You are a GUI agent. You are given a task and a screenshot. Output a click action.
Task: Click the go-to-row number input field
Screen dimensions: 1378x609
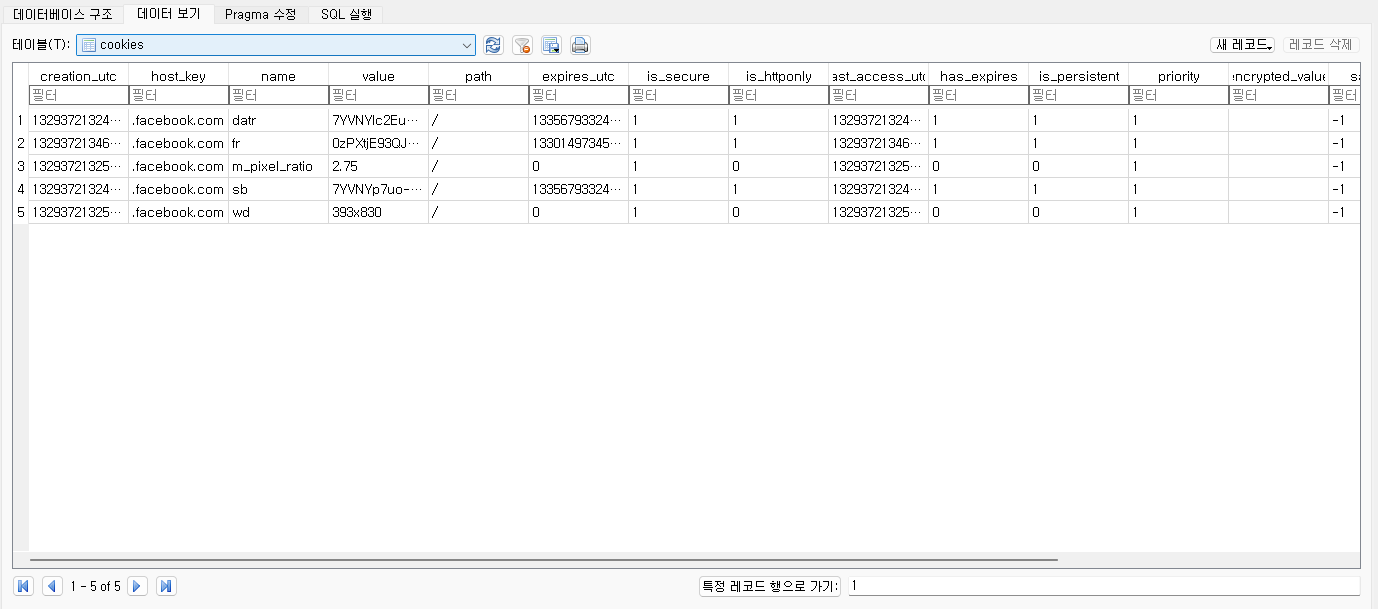pyautogui.click(x=1104, y=586)
